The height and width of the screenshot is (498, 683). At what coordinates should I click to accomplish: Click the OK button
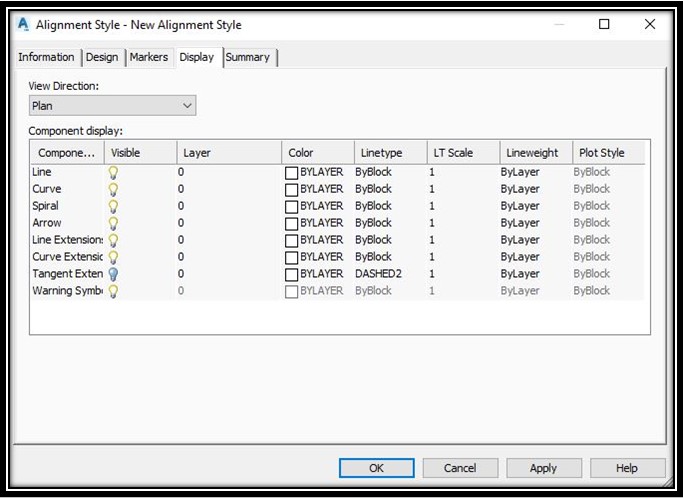point(376,468)
